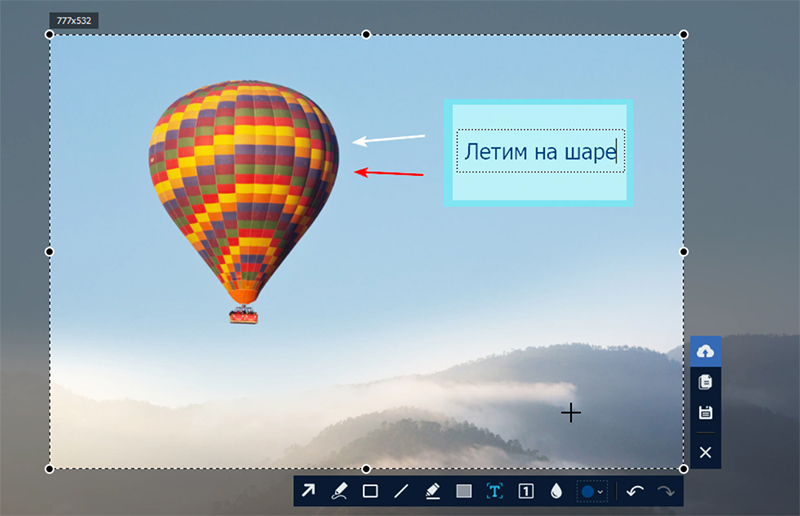Pick the Line tool
This screenshot has height=516, width=800.
coord(401,491)
